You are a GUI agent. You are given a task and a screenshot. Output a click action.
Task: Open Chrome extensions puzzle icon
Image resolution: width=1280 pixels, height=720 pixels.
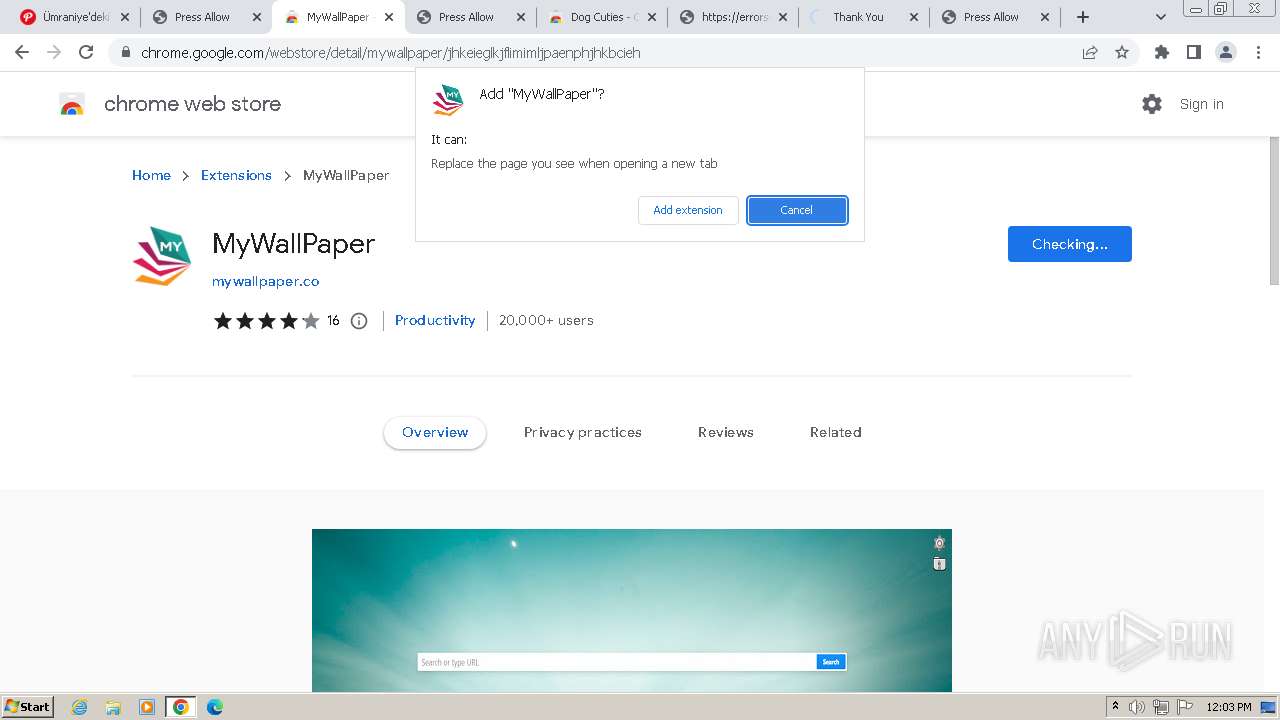click(x=1161, y=52)
